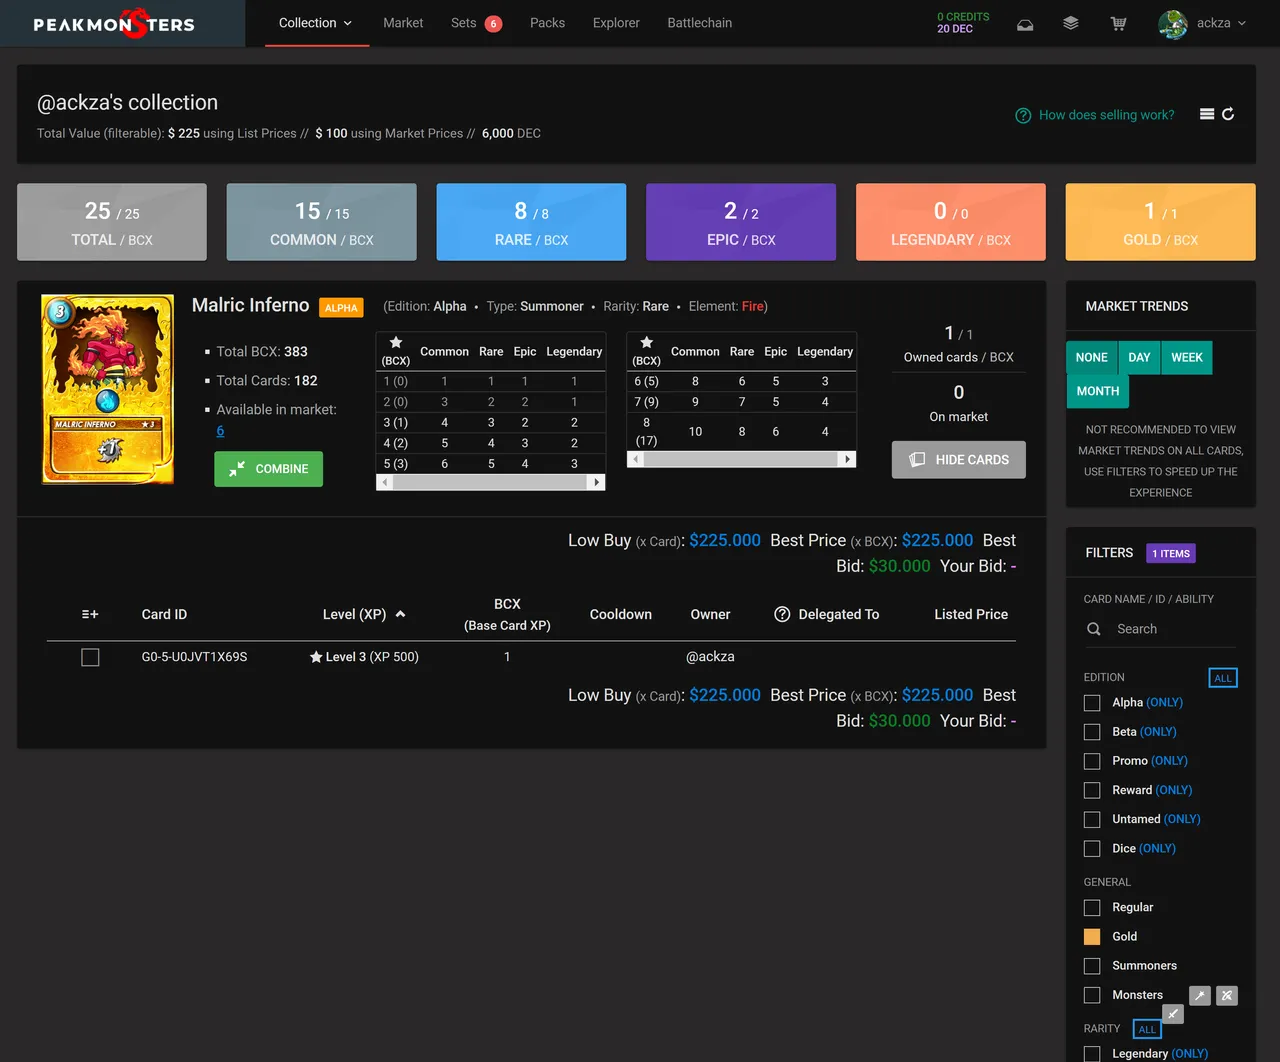This screenshot has height=1062, width=1280.
Task: Click the Alpha (ONLY) link
Action: click(1164, 703)
